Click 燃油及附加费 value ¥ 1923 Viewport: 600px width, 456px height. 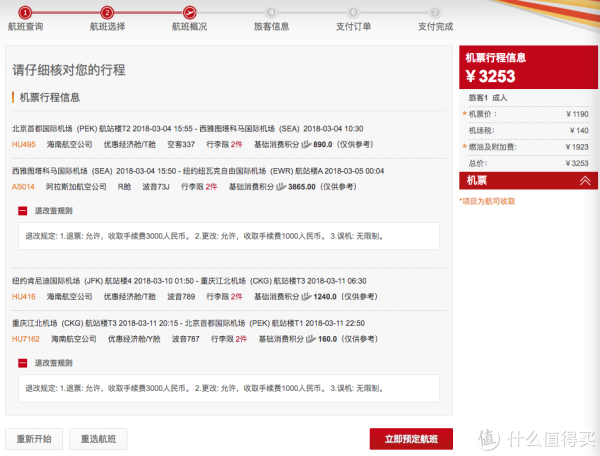(x=577, y=147)
